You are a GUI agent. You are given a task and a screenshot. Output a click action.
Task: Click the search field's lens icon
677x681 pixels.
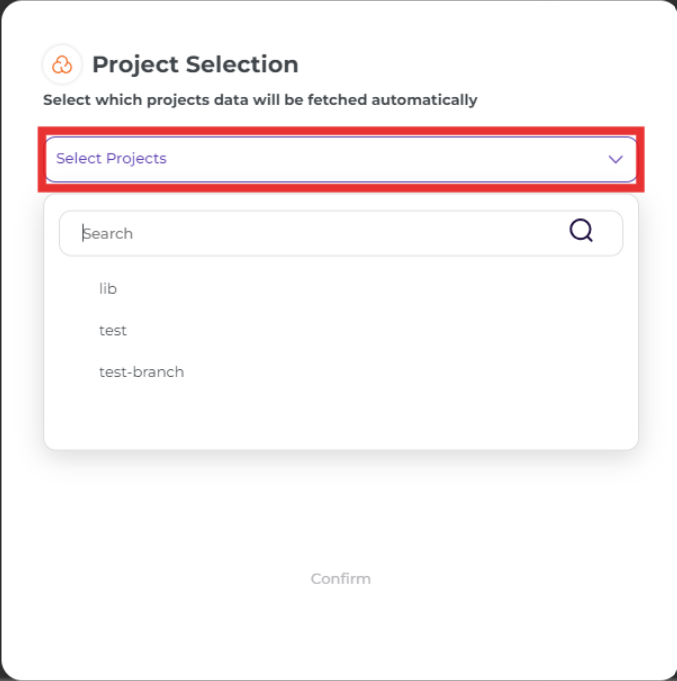pos(581,230)
